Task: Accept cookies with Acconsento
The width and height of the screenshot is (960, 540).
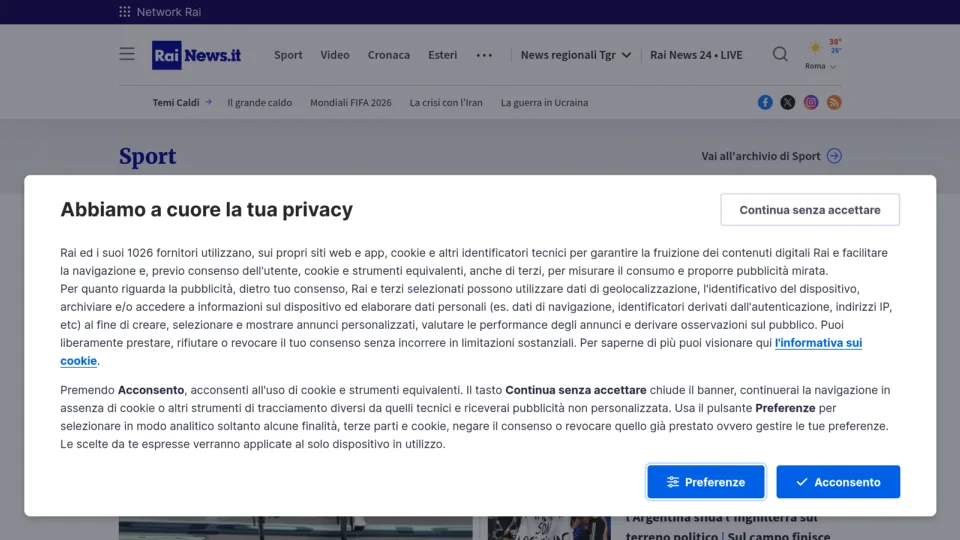Action: pos(838,482)
